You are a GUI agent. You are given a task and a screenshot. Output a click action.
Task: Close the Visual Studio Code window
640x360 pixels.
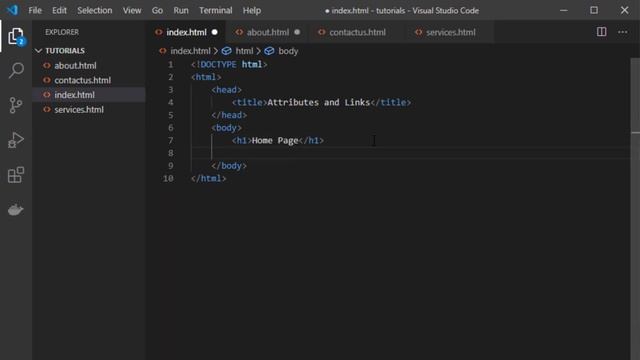pyautogui.click(x=624, y=10)
